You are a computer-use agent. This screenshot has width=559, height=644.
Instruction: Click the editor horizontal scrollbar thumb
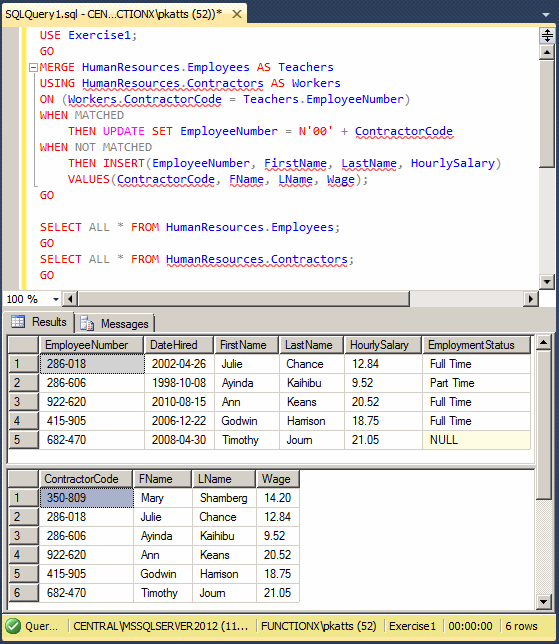[x=244, y=299]
